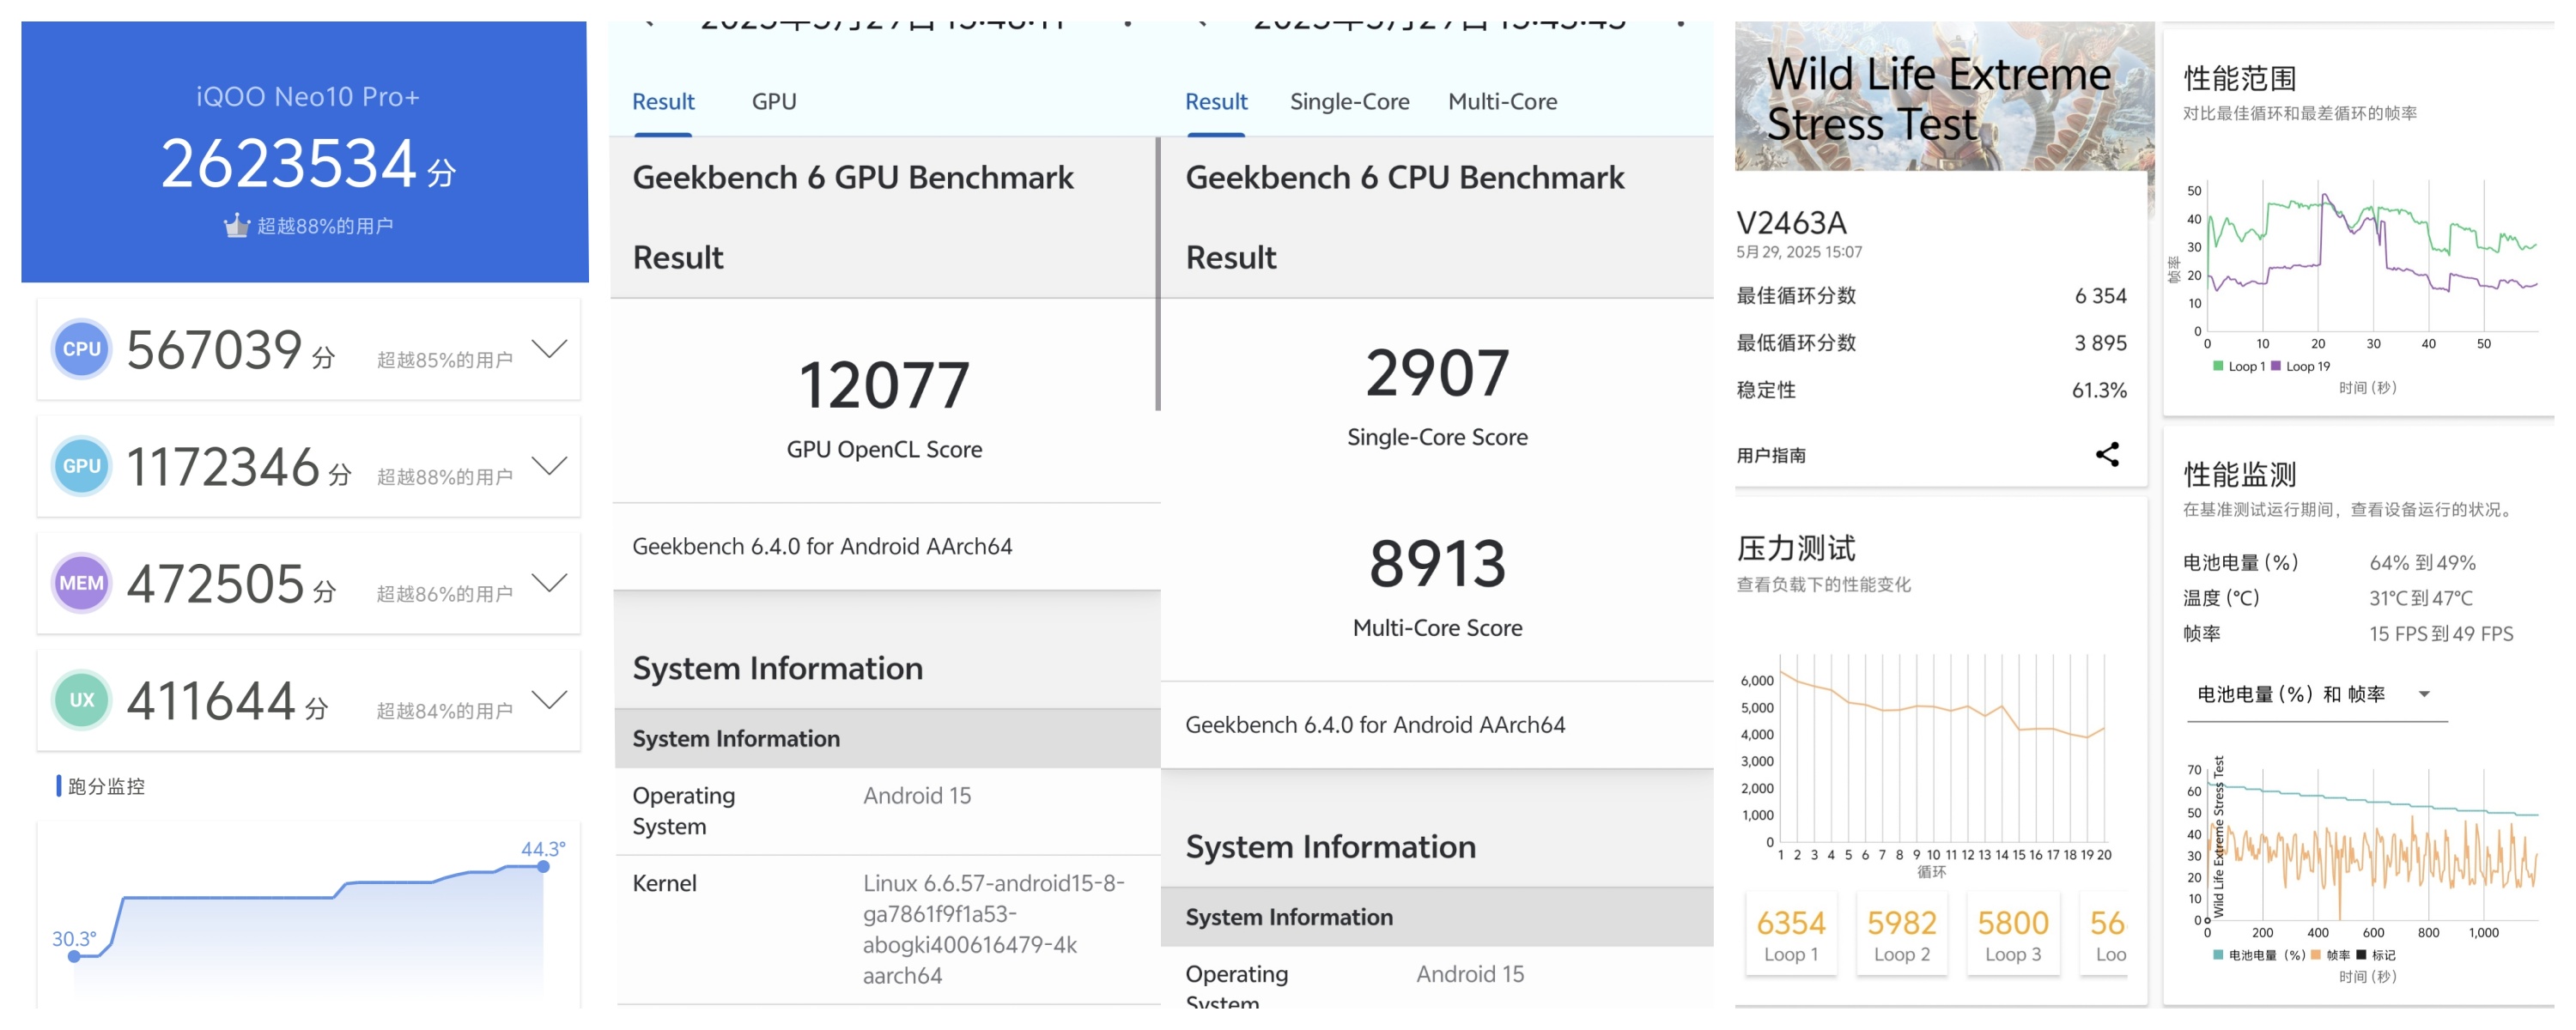
Task: Expand the UX 411644 score details
Action: click(549, 699)
